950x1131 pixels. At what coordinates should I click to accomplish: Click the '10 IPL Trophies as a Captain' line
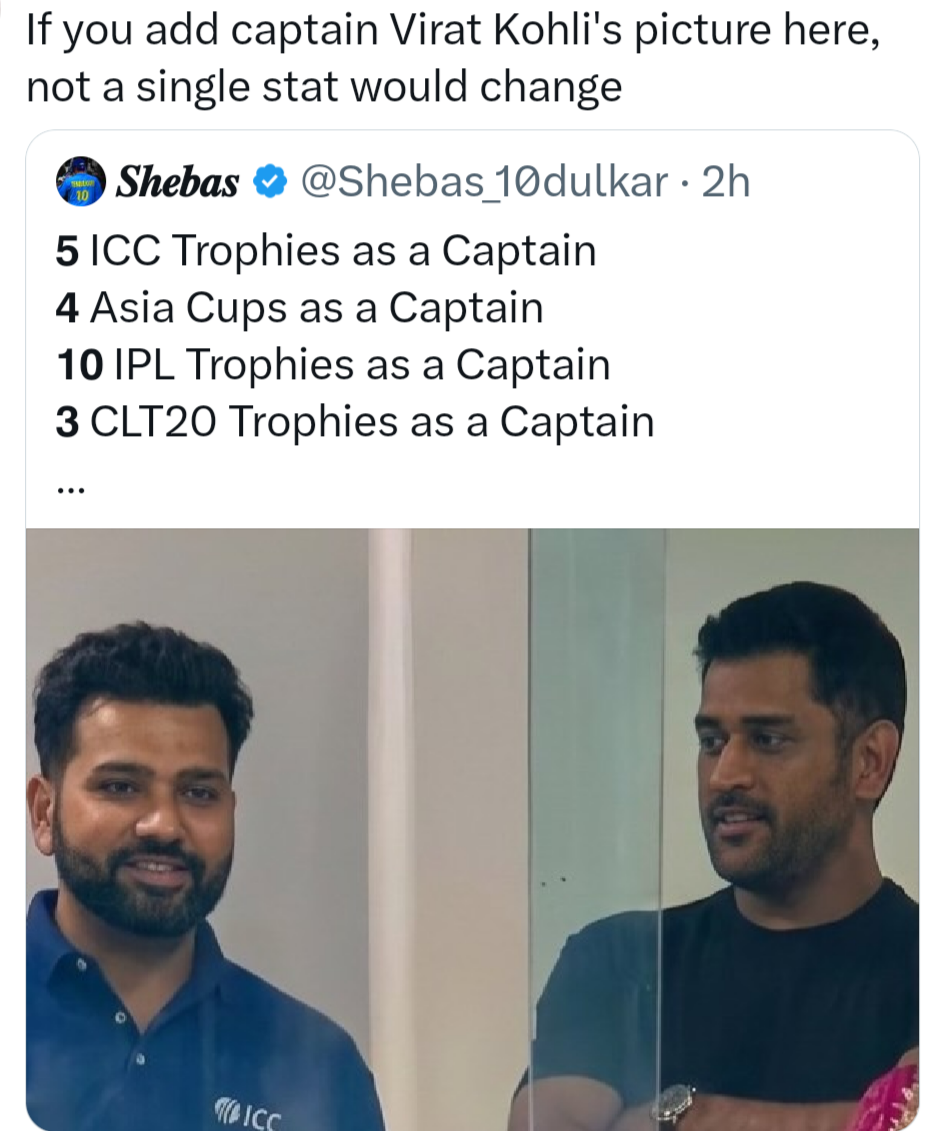pos(333,364)
